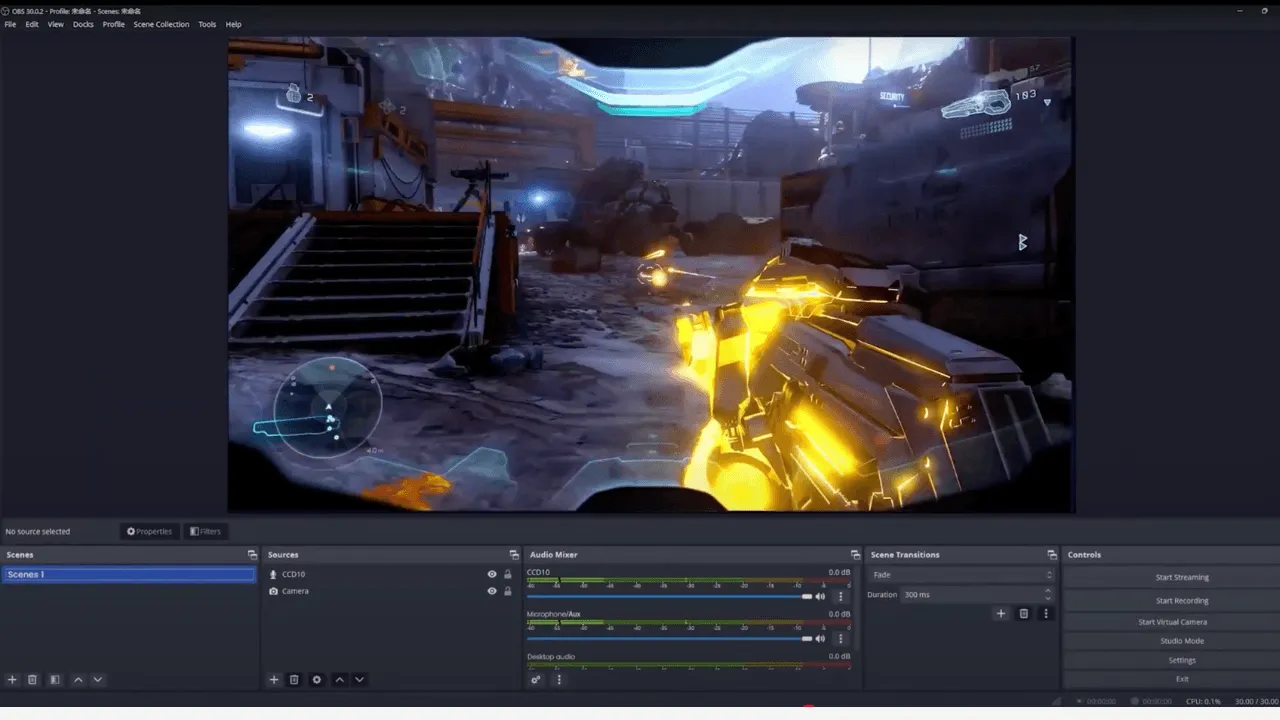Click Desktop audio channel label
Image resolution: width=1280 pixels, height=720 pixels.
click(x=551, y=656)
